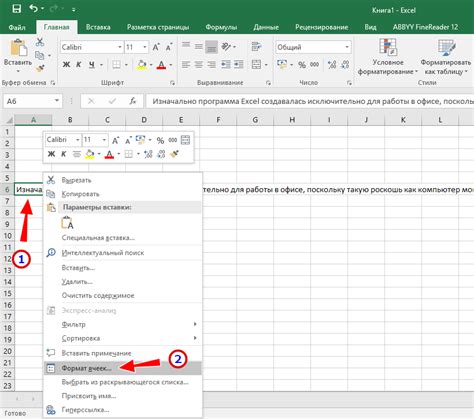Center text horizontally in the ribbon alignment group
474x419 pixels.
[199, 64]
